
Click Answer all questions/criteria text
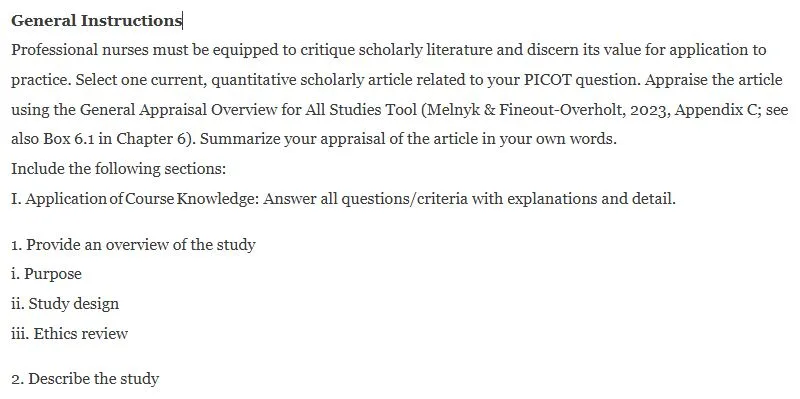[x=469, y=198]
